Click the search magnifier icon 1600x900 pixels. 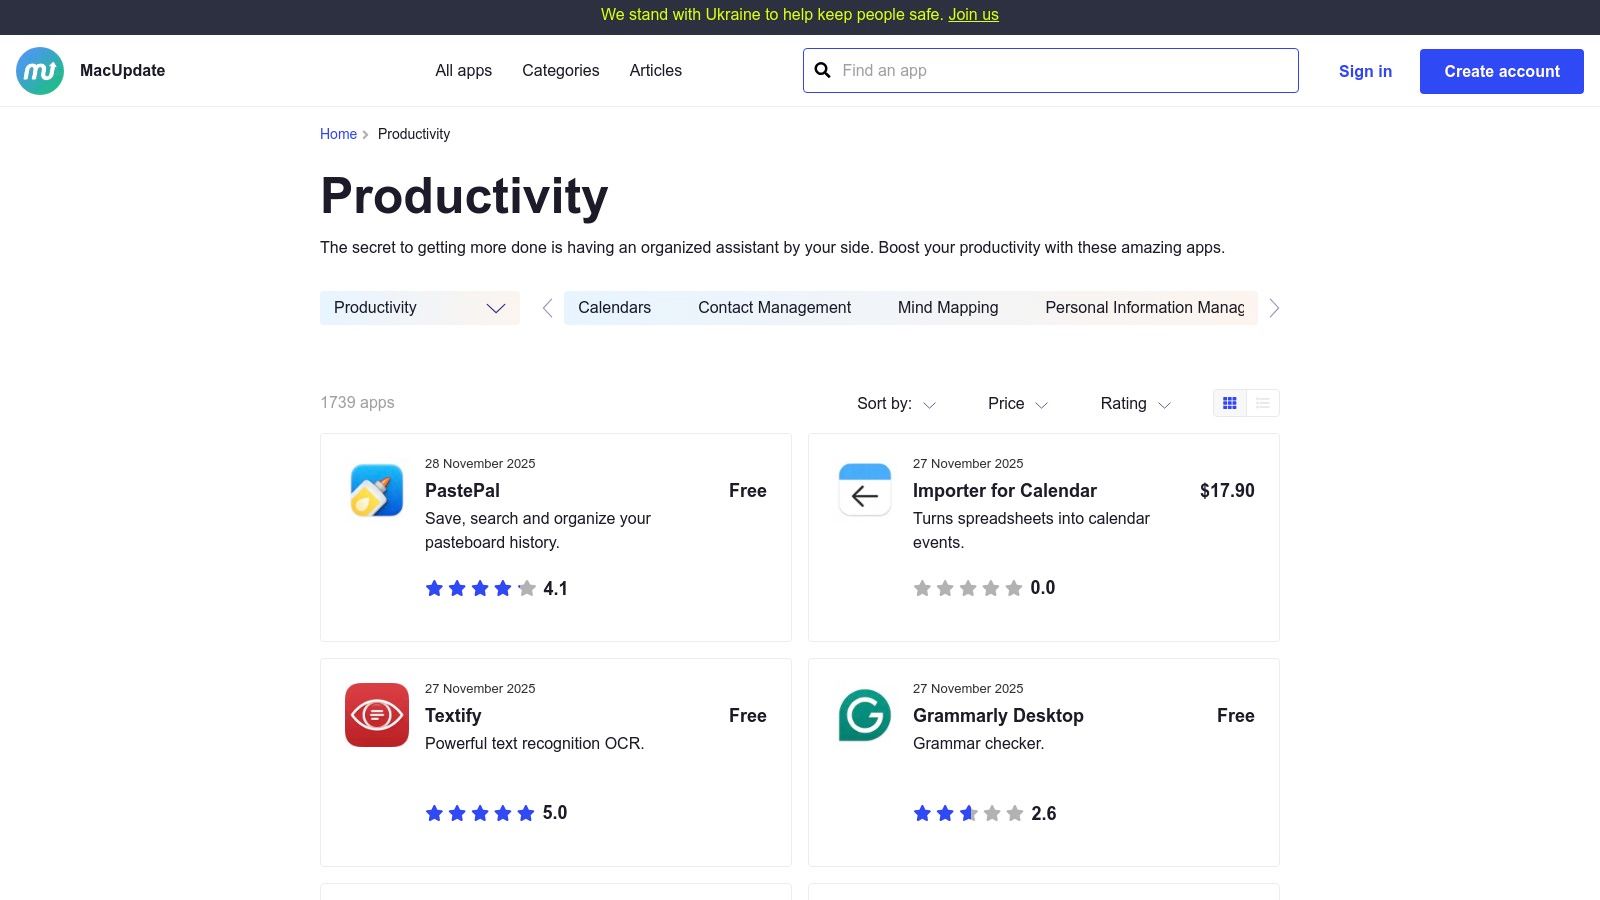(x=823, y=70)
